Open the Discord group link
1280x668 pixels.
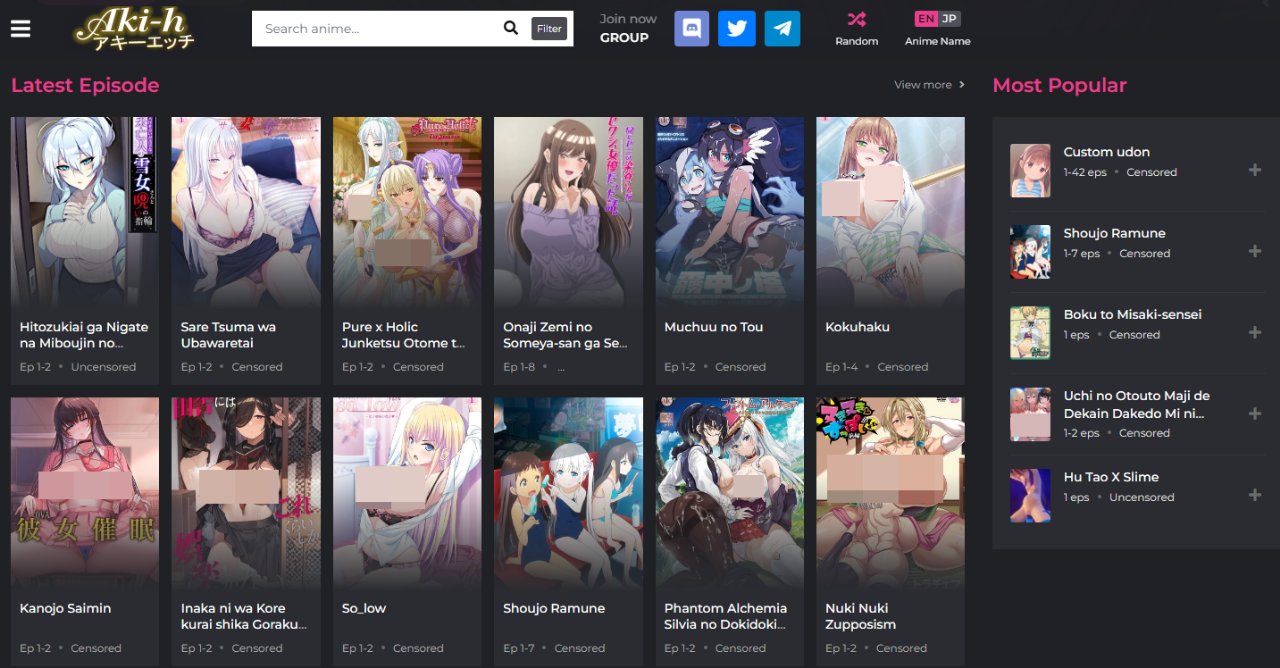coord(692,29)
